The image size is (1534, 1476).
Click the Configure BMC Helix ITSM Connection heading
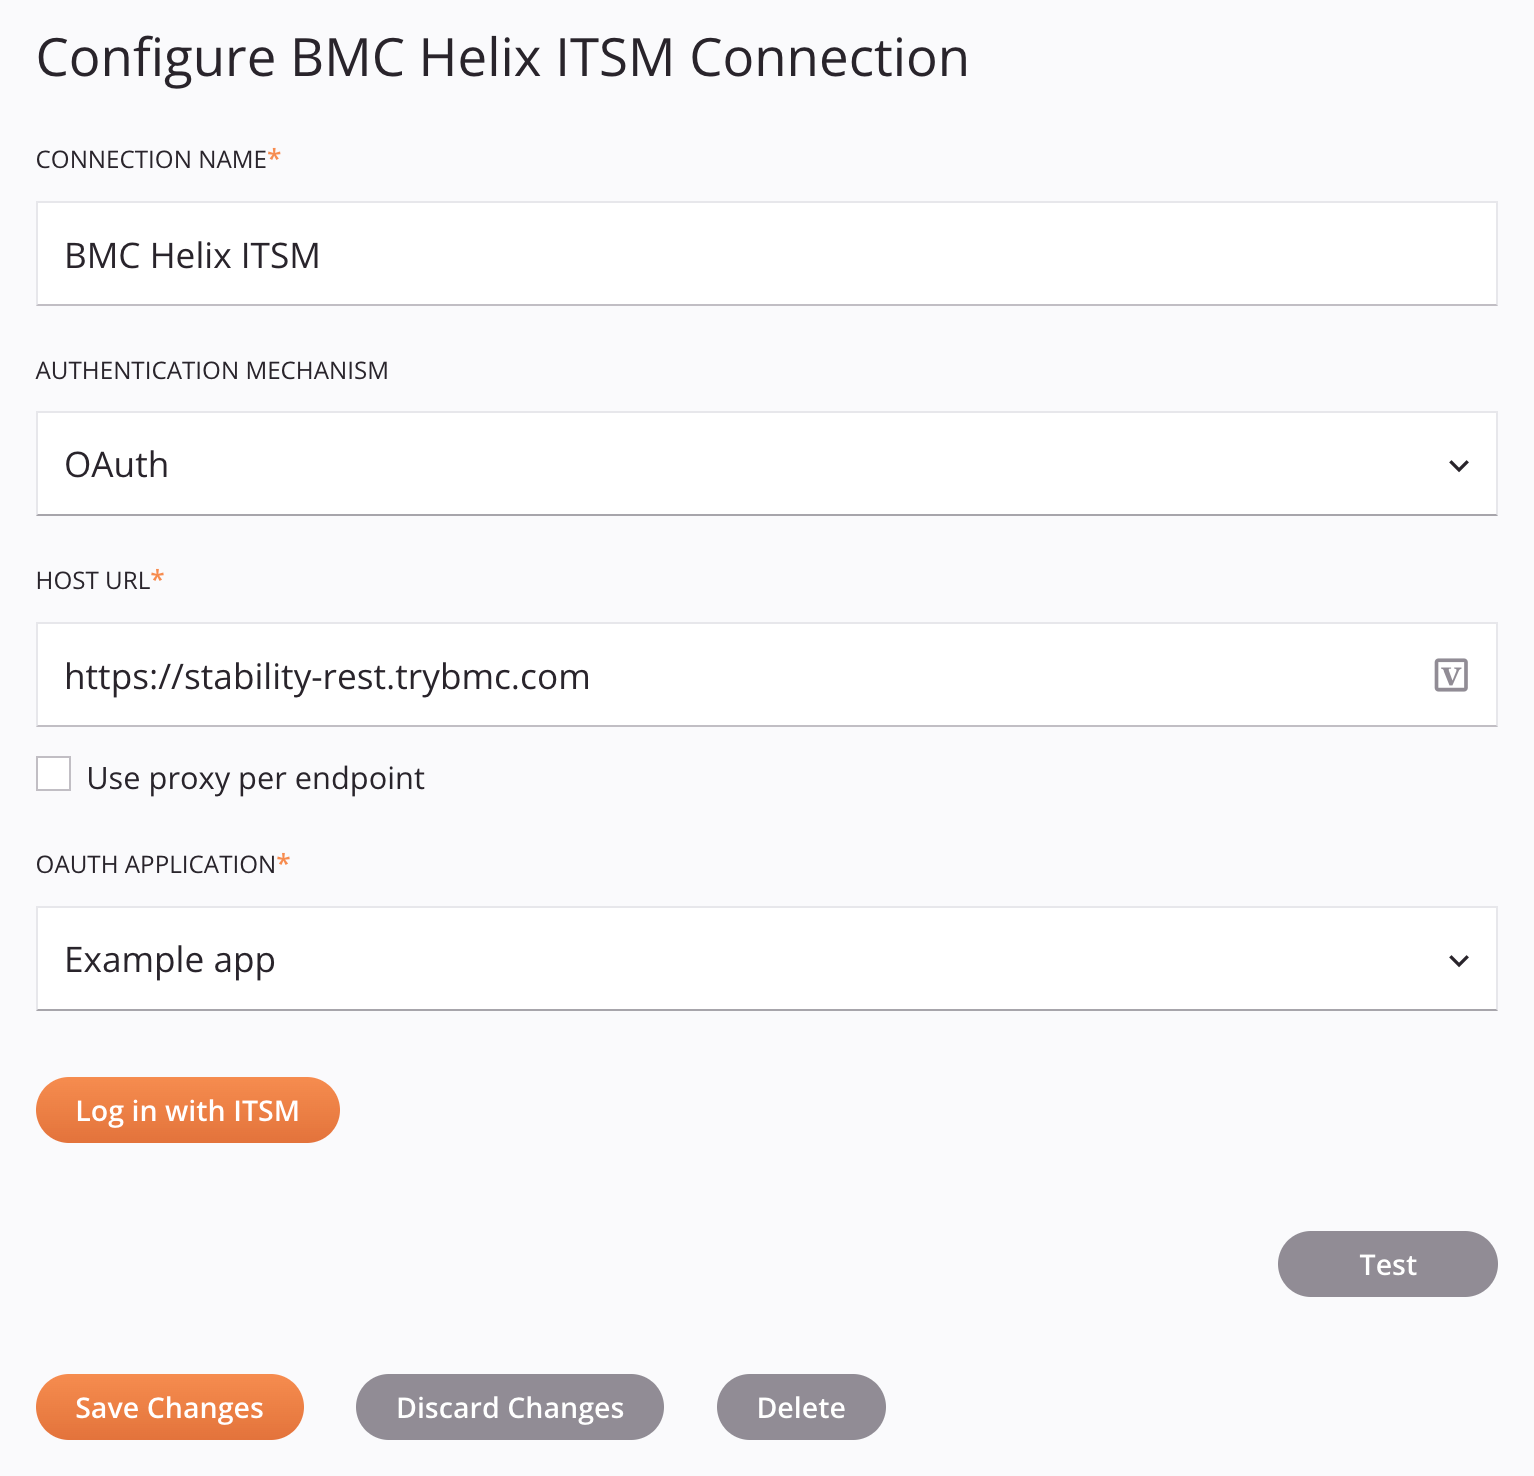(503, 58)
